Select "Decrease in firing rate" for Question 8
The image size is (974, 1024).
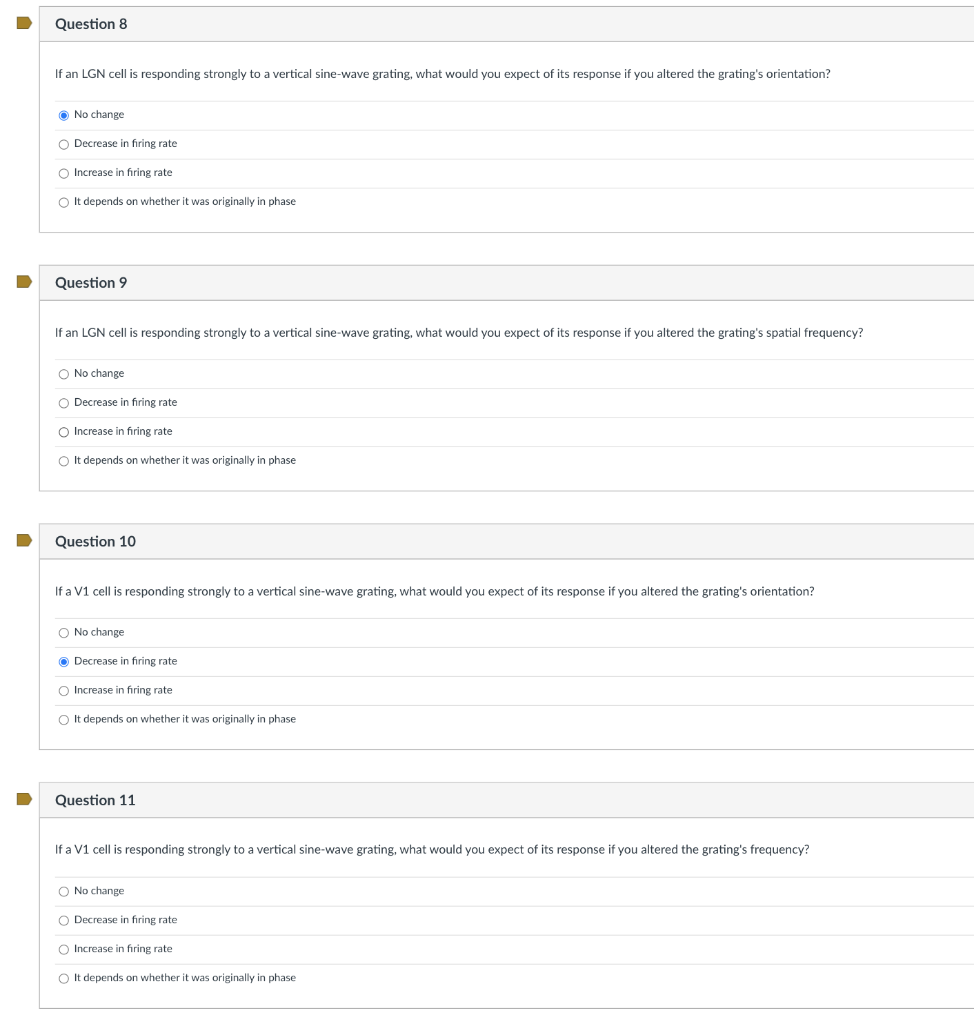point(64,144)
